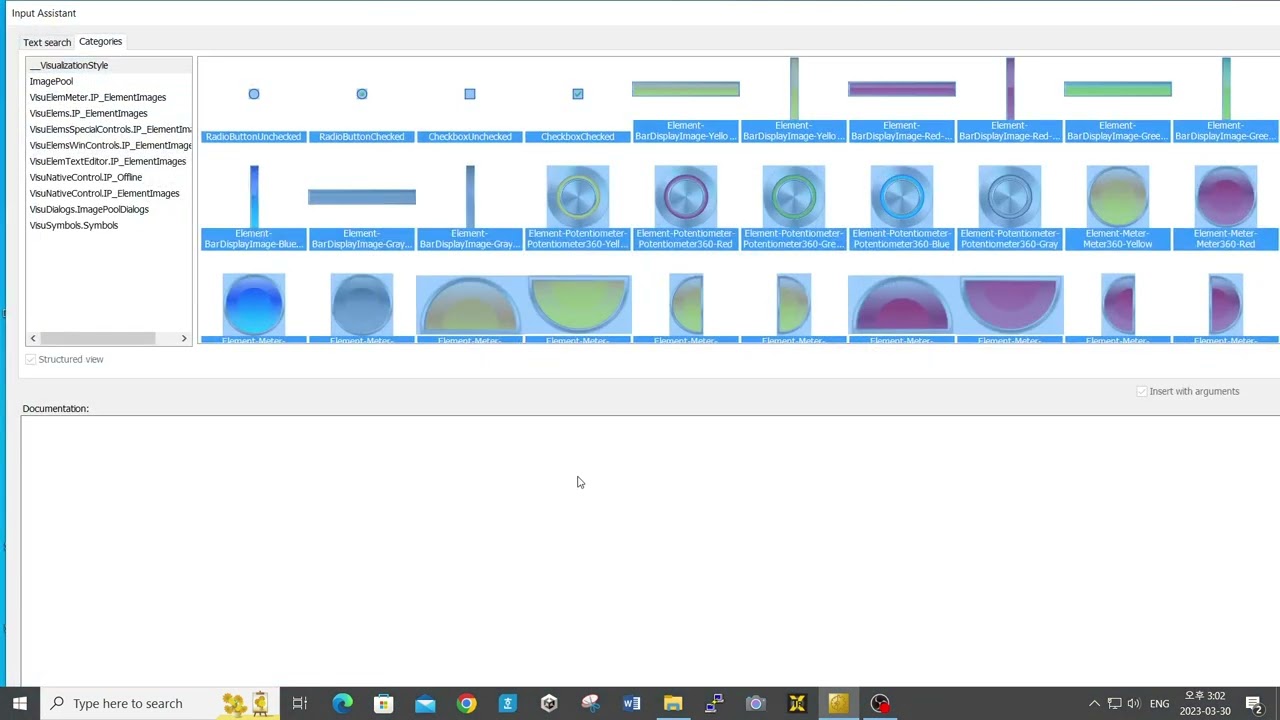Select Potentiometer360-Gray knob image
Viewport: 1280px width, 720px height.
click(x=1010, y=196)
